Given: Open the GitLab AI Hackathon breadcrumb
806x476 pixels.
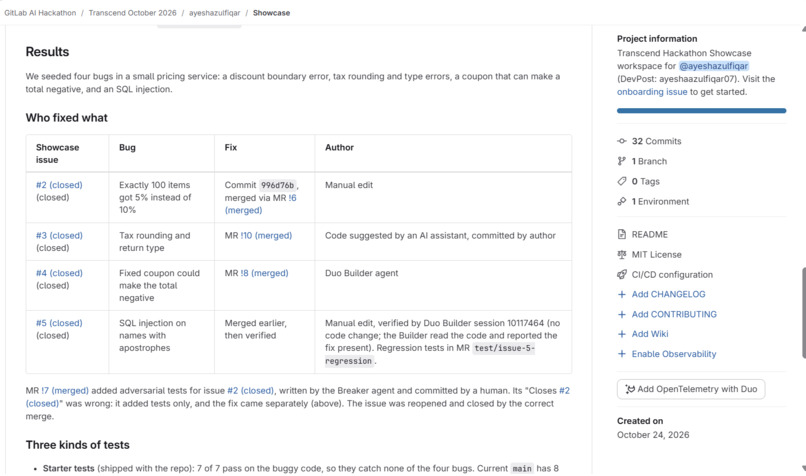Looking at the screenshot, I should (x=40, y=13).
